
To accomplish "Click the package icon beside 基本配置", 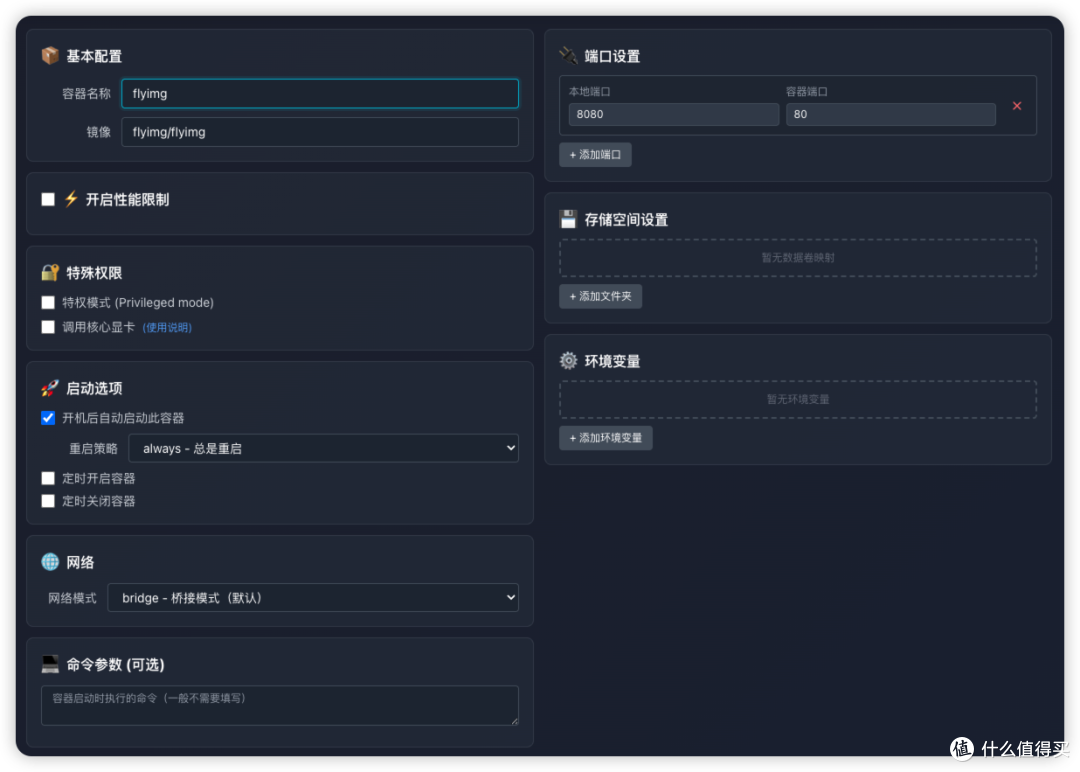I will click(x=50, y=56).
